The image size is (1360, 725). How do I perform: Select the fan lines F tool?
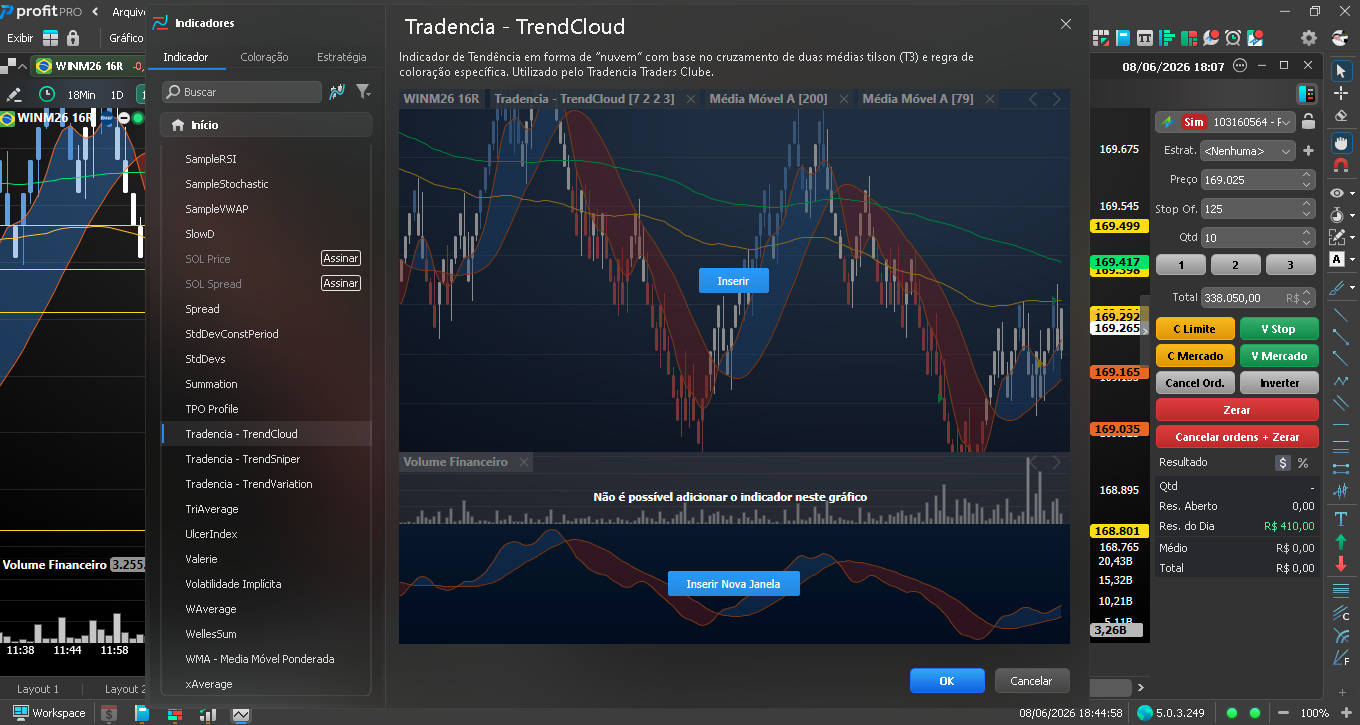point(1341,659)
